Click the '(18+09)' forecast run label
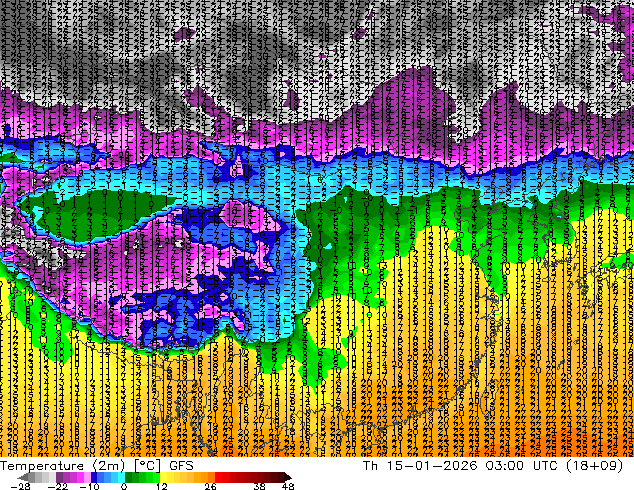Screen dimensions: 634x490 click(x=594, y=466)
